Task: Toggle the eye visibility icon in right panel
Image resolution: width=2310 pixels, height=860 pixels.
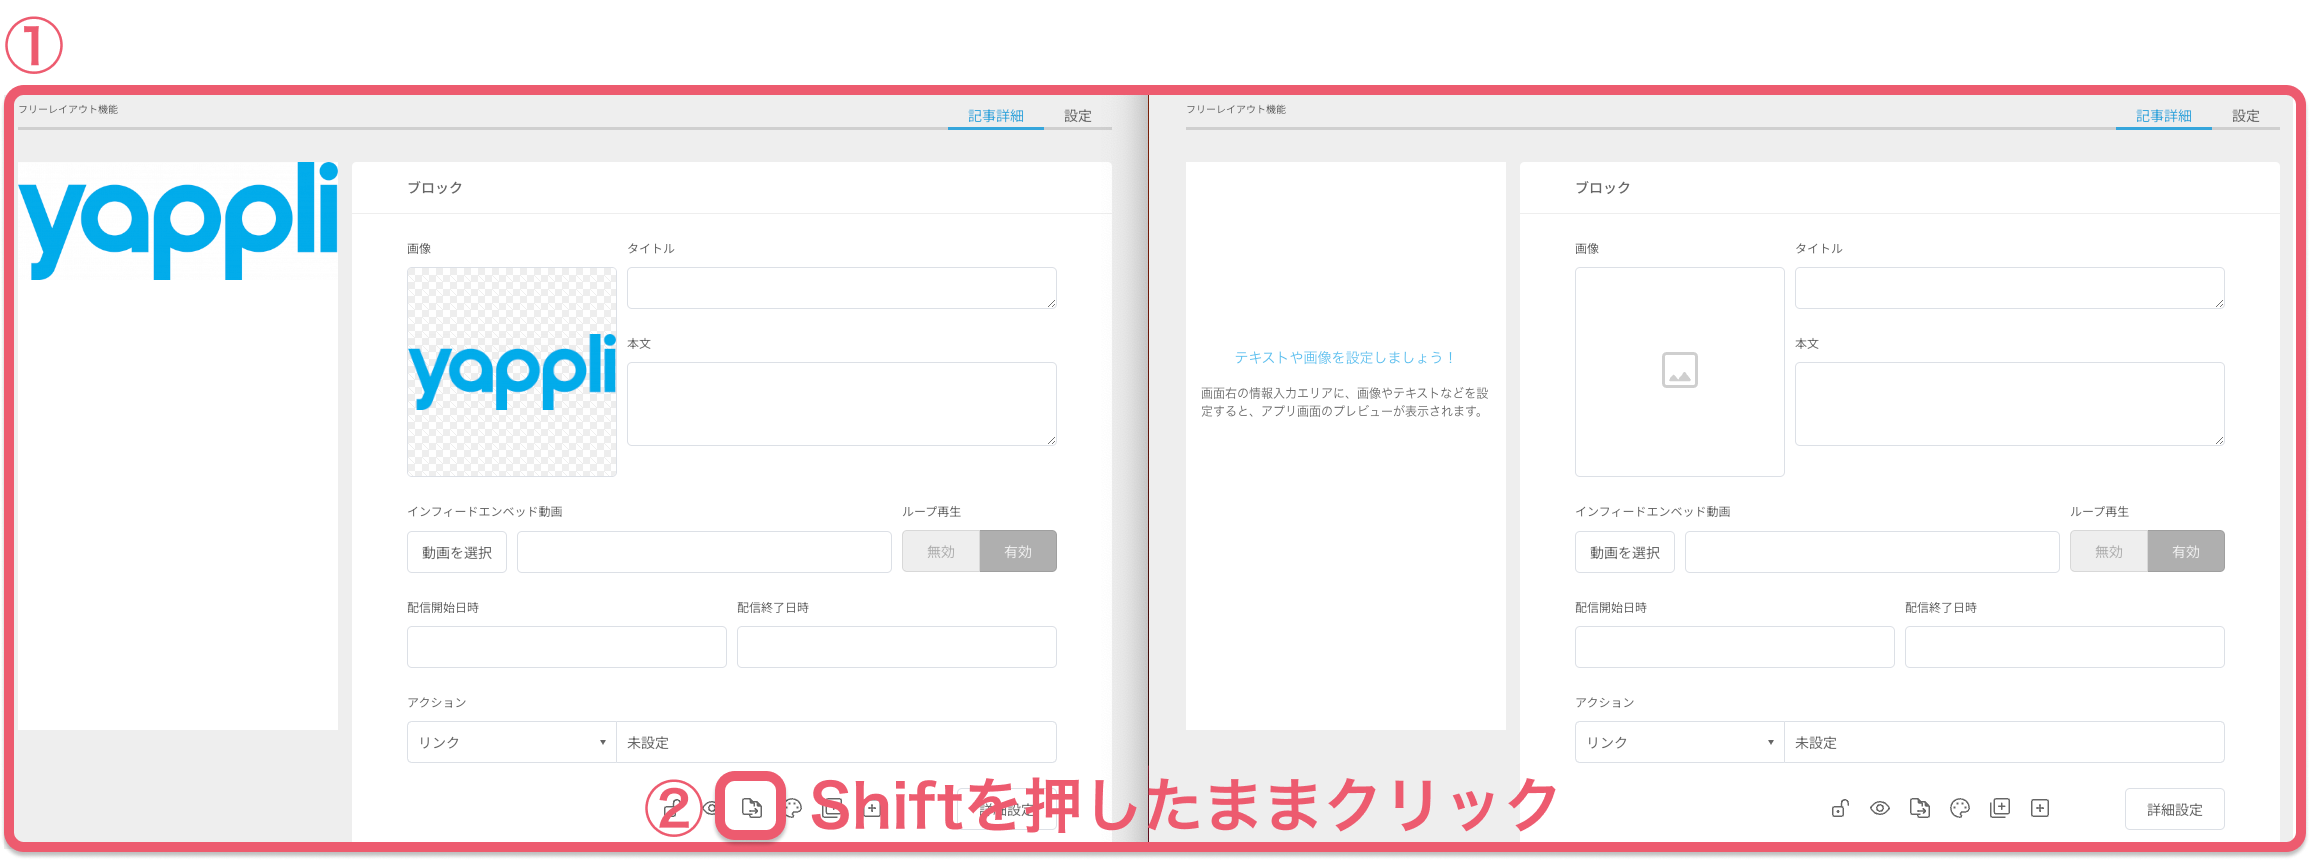Action: point(1880,808)
